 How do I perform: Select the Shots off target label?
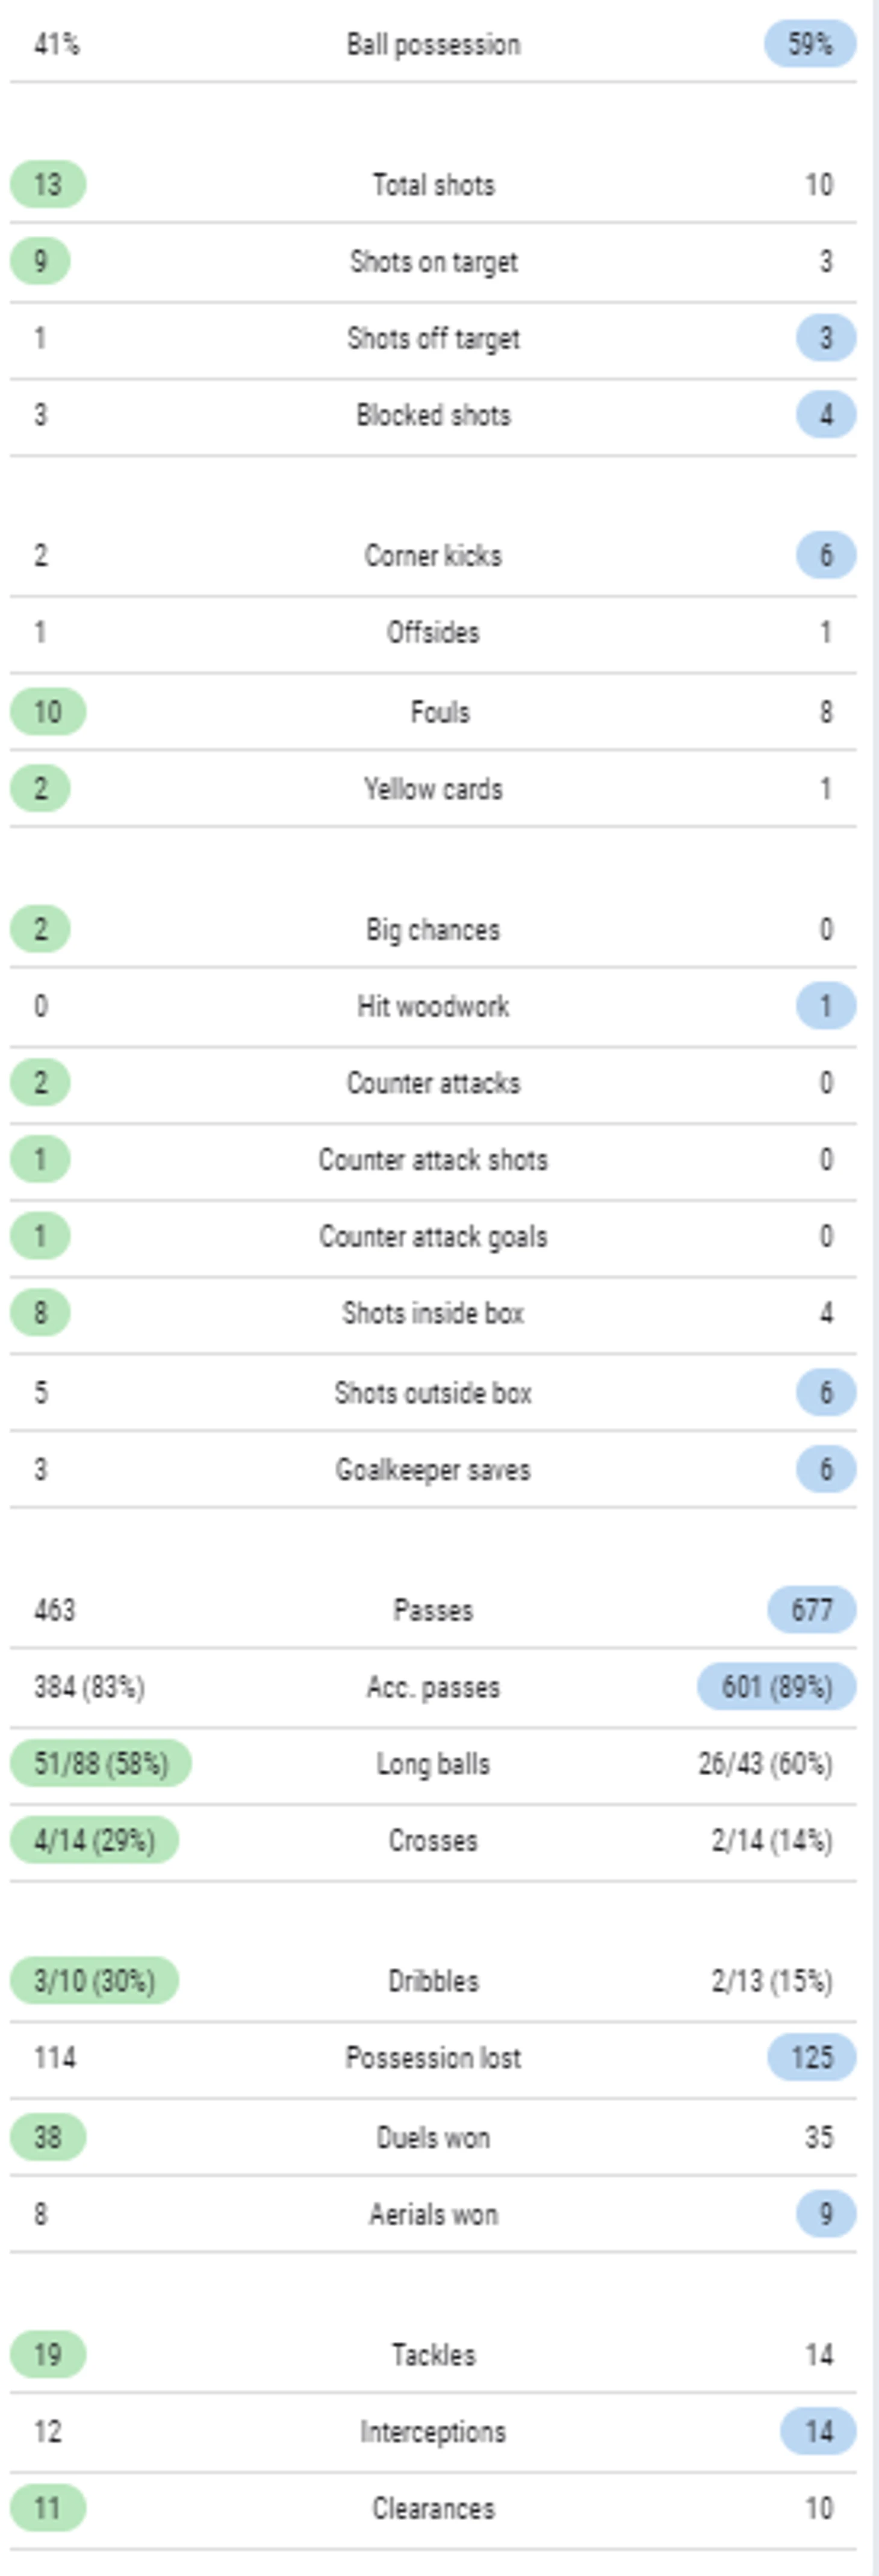click(x=433, y=339)
